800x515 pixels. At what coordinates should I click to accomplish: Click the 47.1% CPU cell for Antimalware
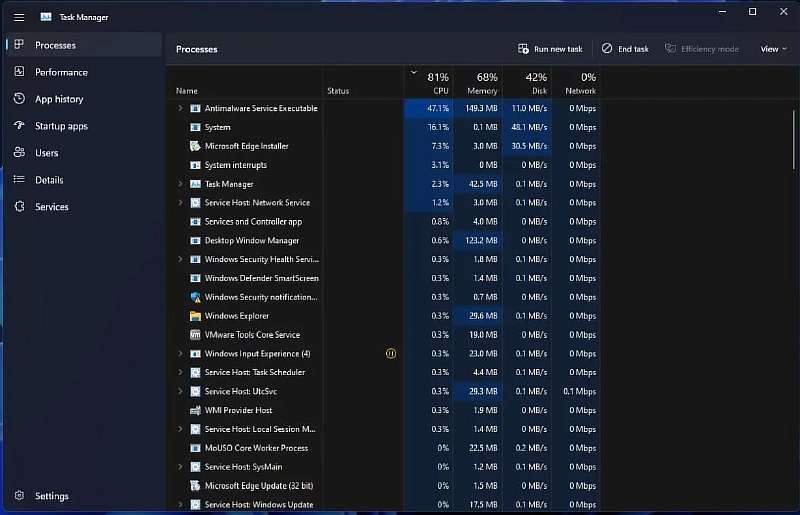point(429,108)
